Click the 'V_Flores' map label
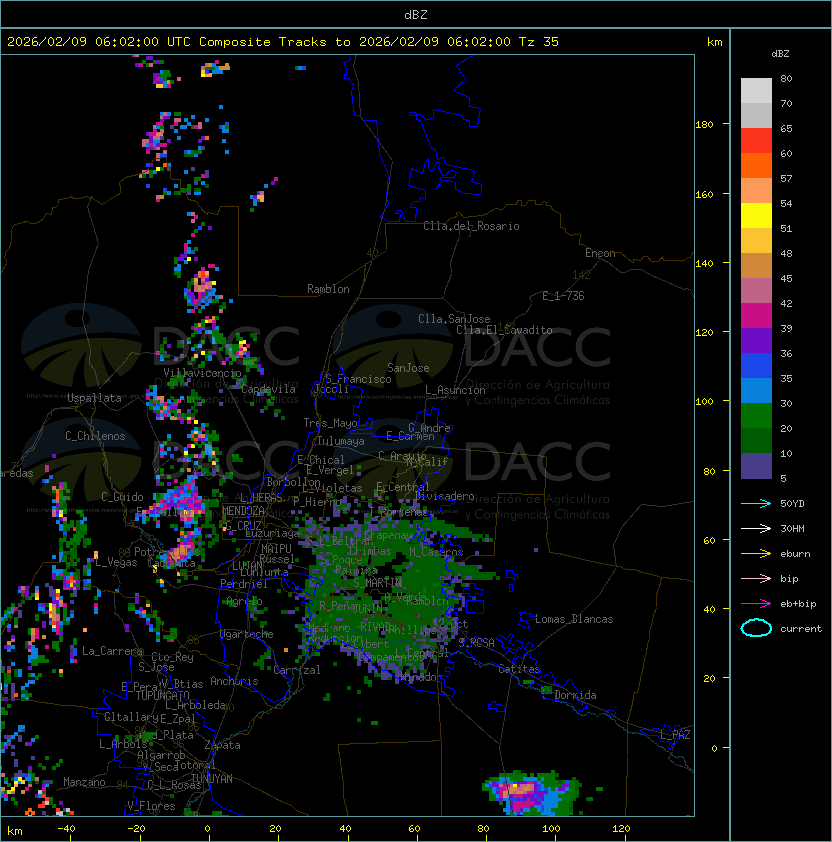Viewport: 832px width, 842px height. click(151, 806)
